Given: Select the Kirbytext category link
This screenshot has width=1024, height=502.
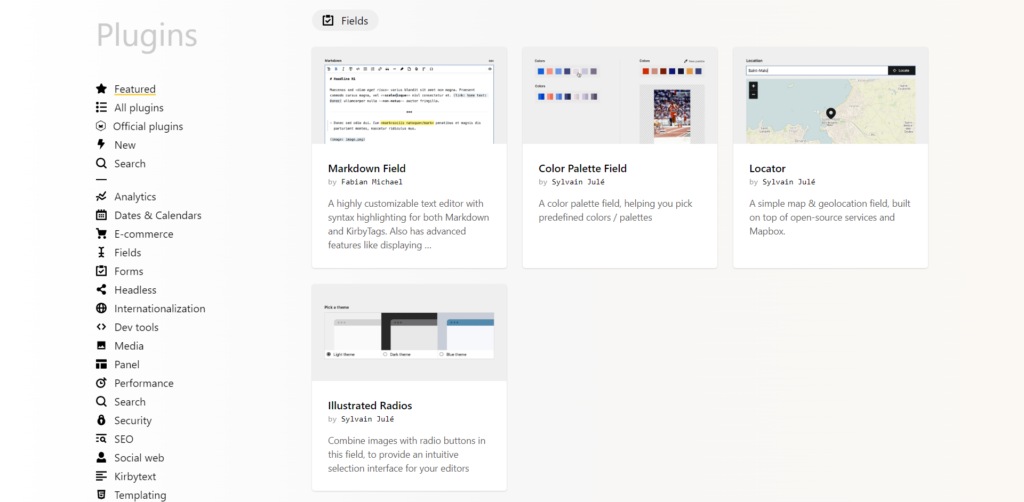Looking at the screenshot, I should [135, 477].
